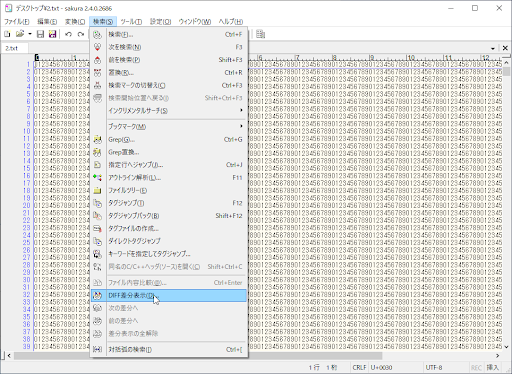Click the Grep置換 menu icon
The height and width of the screenshot is (374, 512).
(x=97, y=152)
